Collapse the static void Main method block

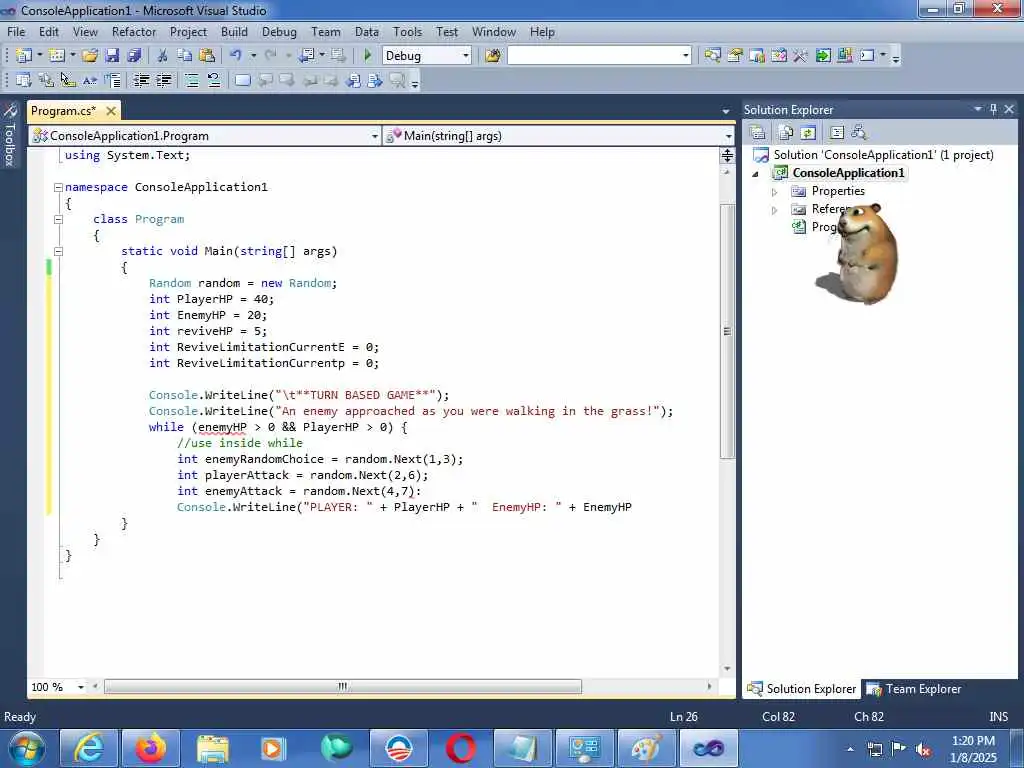tap(58, 251)
